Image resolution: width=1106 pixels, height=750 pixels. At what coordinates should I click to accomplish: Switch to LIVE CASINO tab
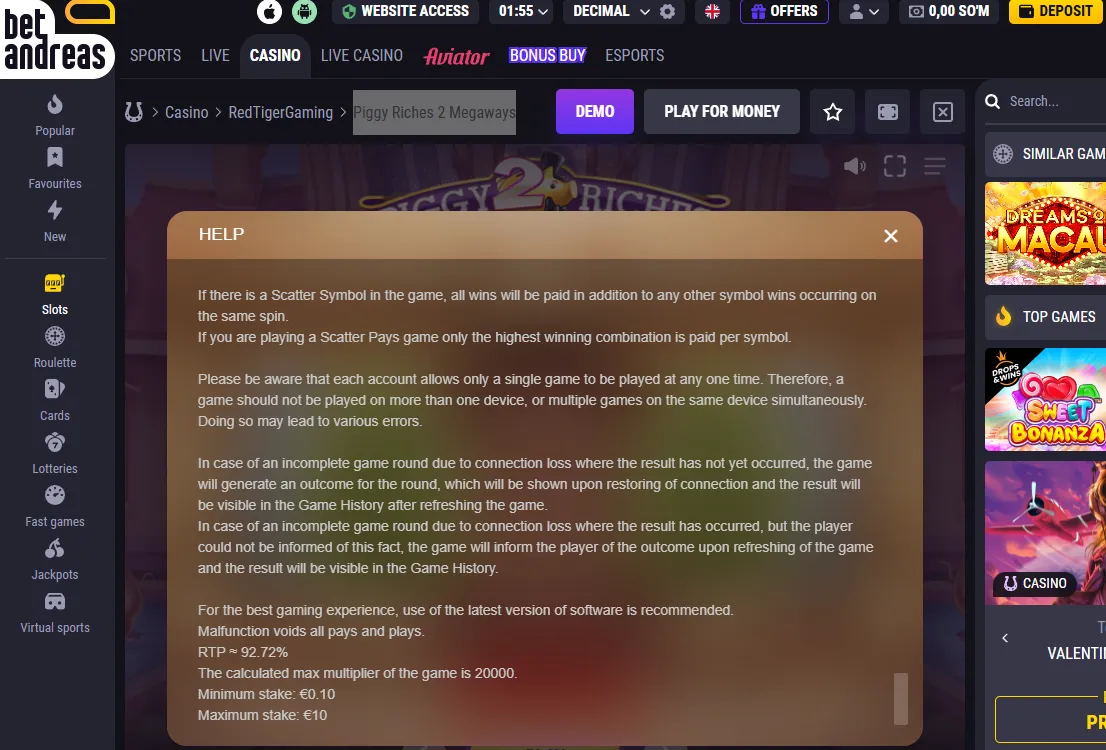(x=362, y=55)
